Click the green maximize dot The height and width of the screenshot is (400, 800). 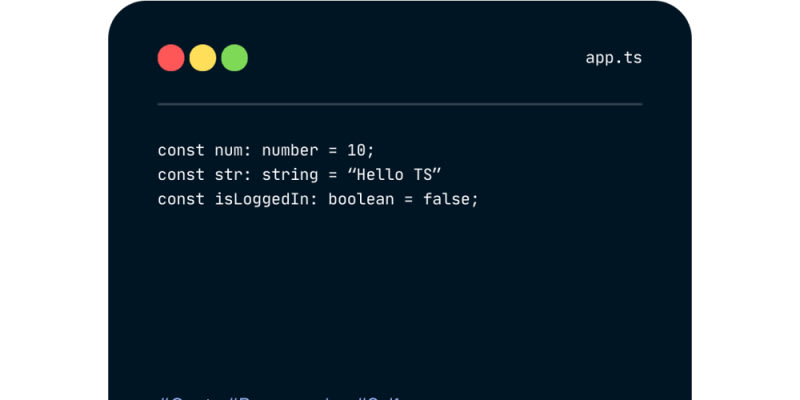(x=234, y=58)
